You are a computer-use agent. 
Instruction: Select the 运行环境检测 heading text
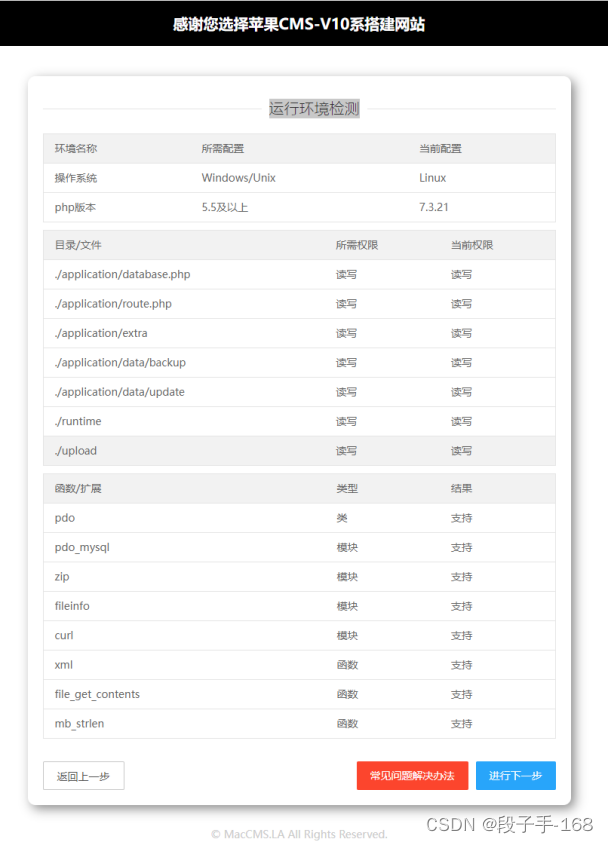[x=314, y=109]
